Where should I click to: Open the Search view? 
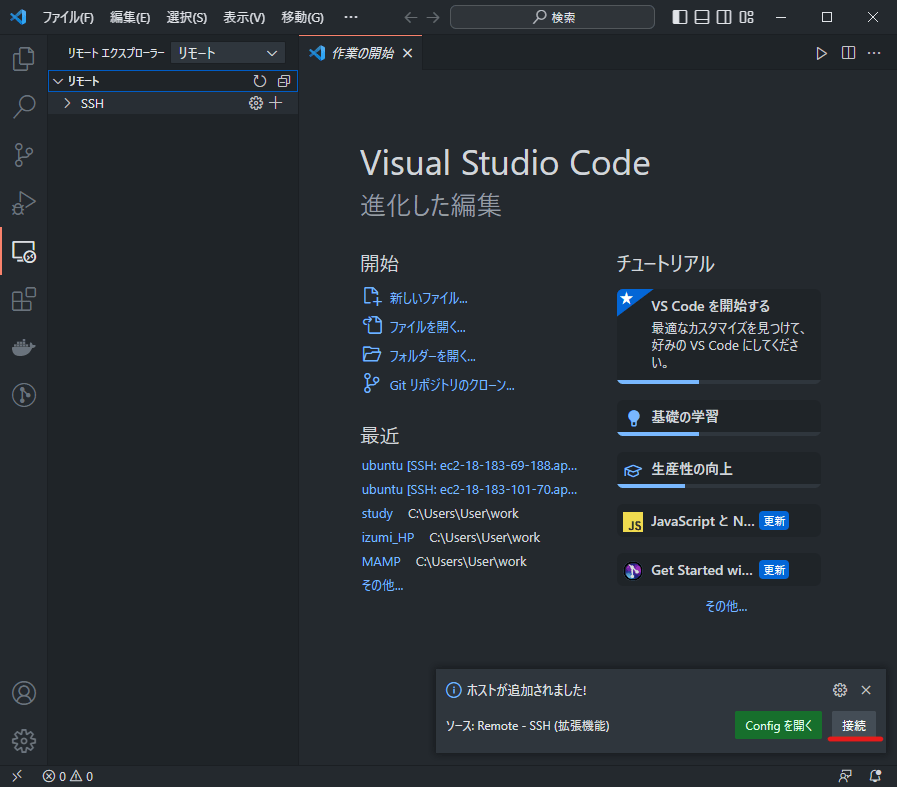click(x=23, y=107)
